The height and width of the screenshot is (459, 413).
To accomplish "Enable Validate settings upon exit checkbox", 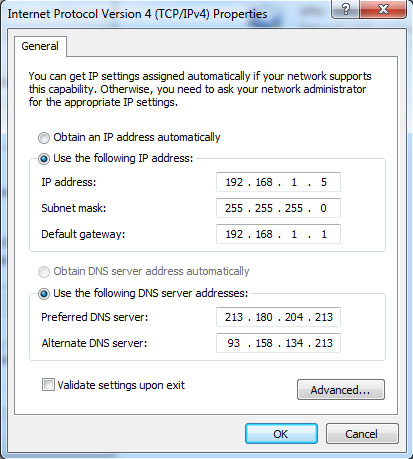I will tap(48, 384).
